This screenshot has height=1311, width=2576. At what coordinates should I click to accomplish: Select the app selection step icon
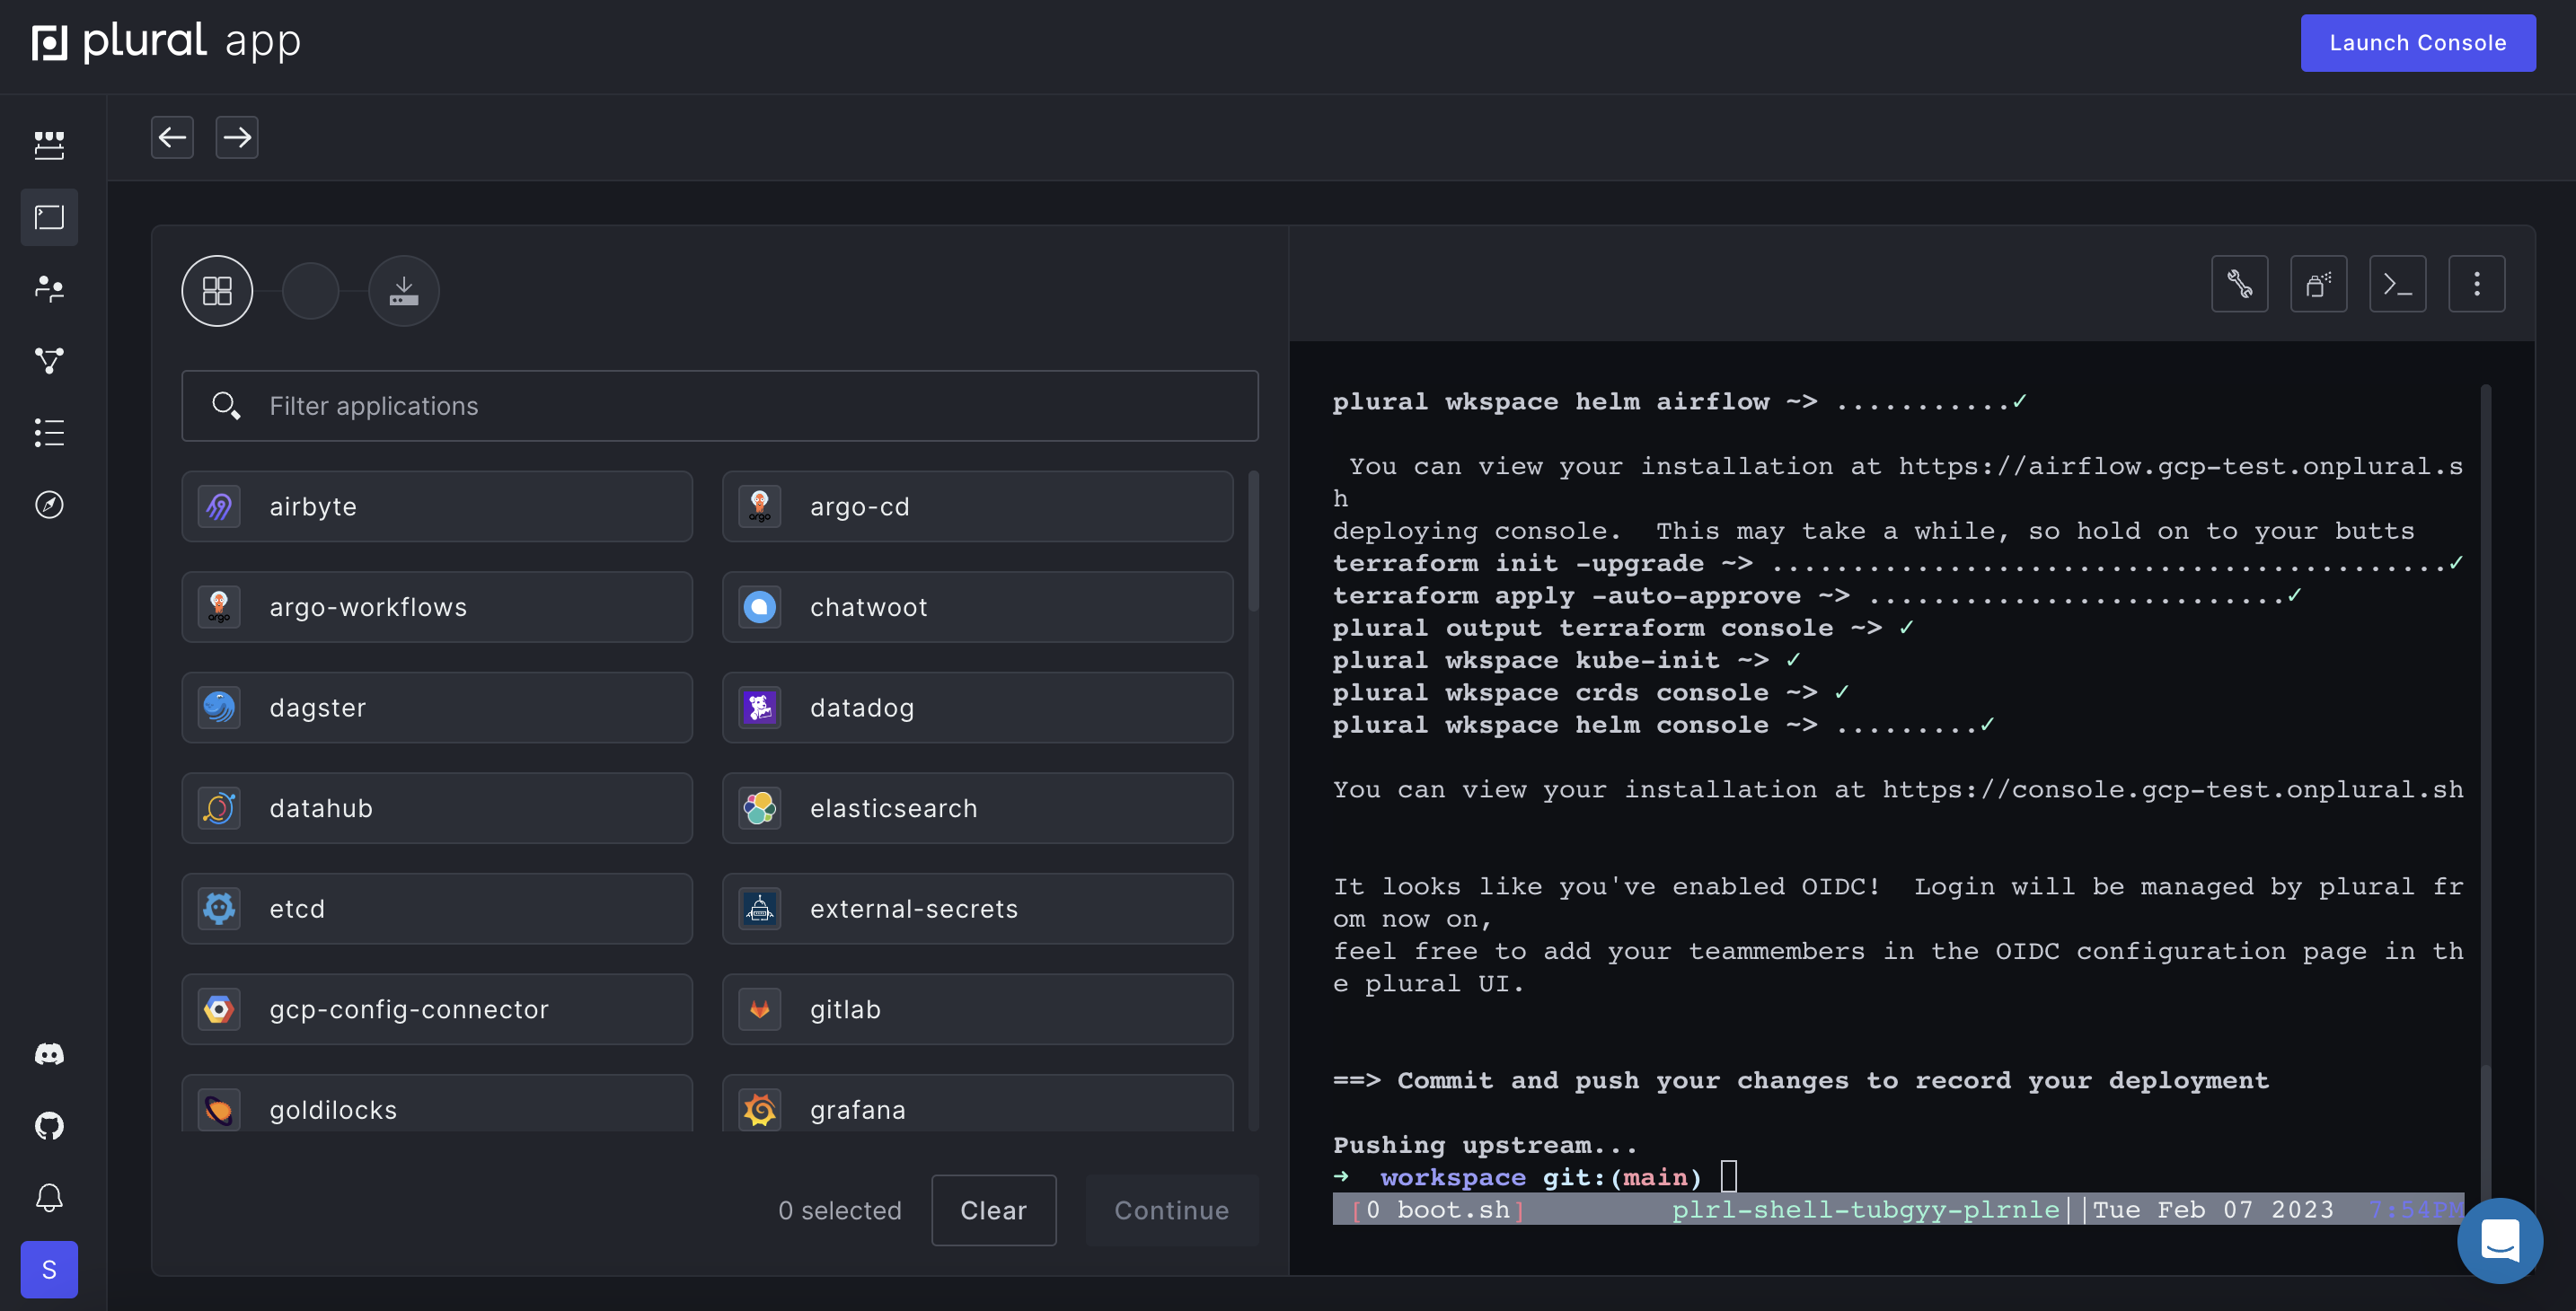pyautogui.click(x=217, y=291)
